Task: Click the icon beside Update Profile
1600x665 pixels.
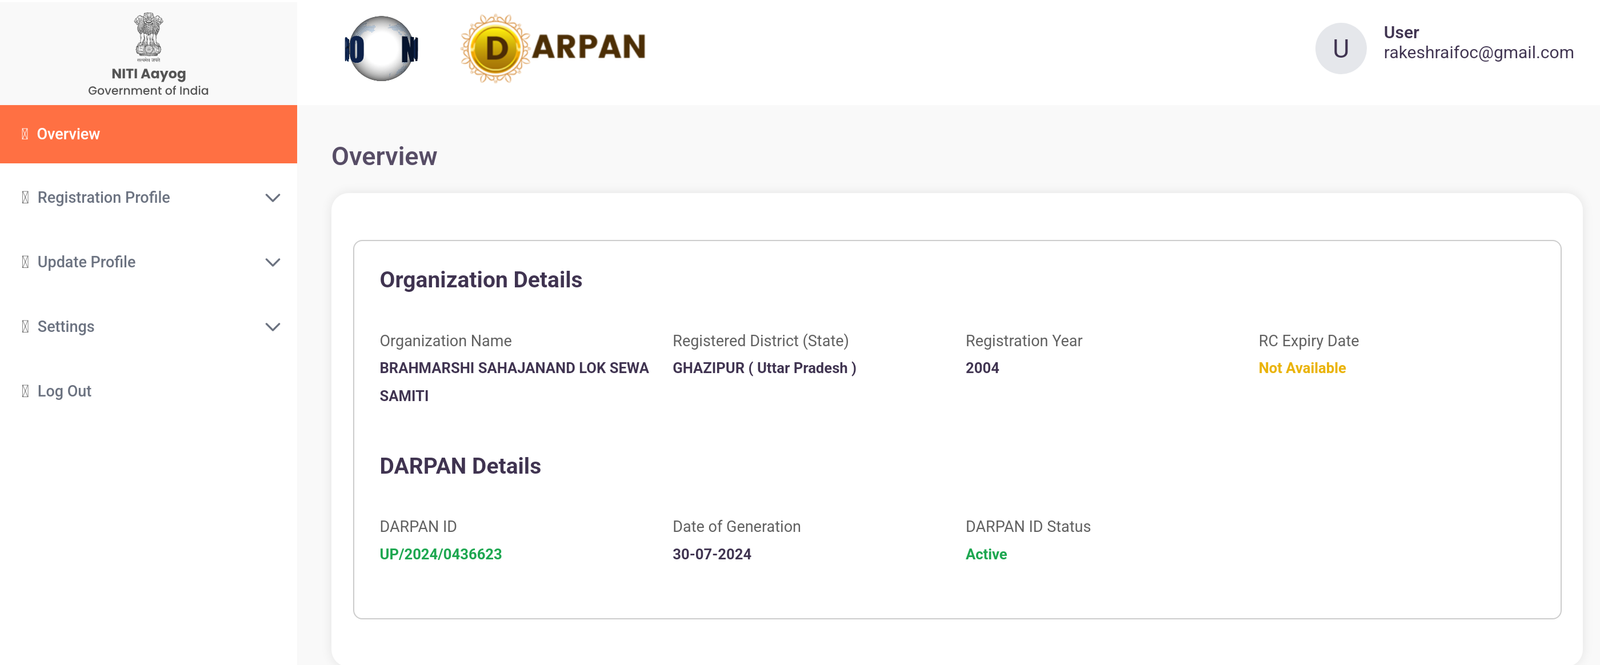Action: (x=25, y=262)
